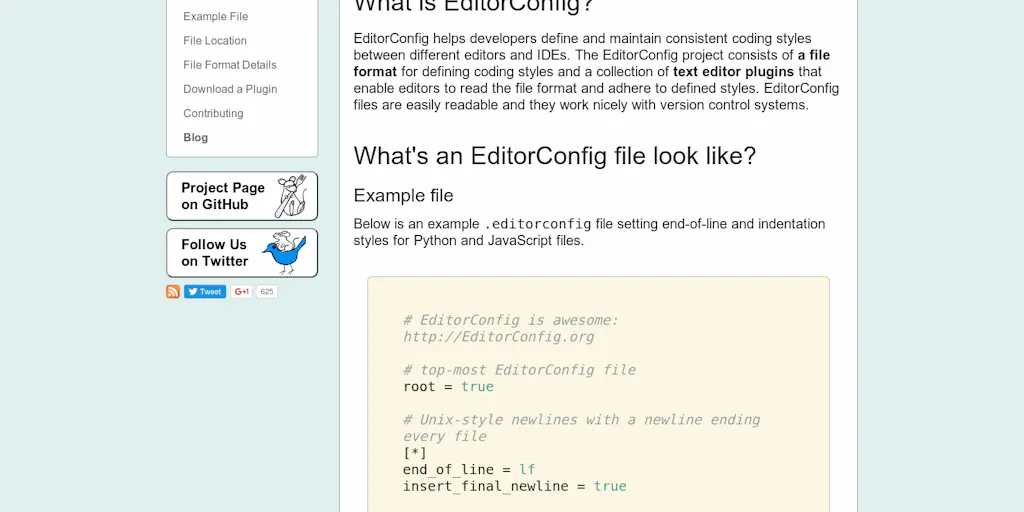1024x512 pixels.
Task: Click the 'root = true' code line
Action: (x=449, y=387)
